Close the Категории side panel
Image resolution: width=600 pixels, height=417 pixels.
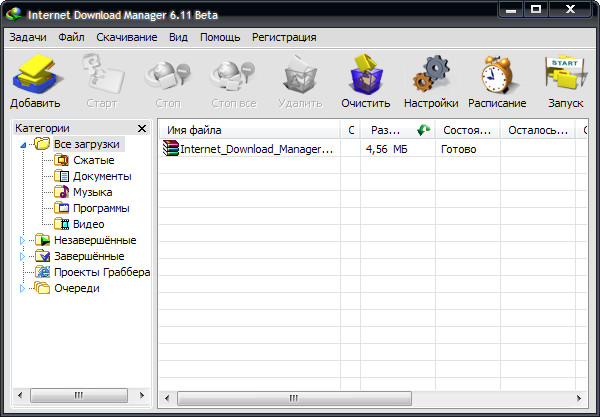coord(141,129)
